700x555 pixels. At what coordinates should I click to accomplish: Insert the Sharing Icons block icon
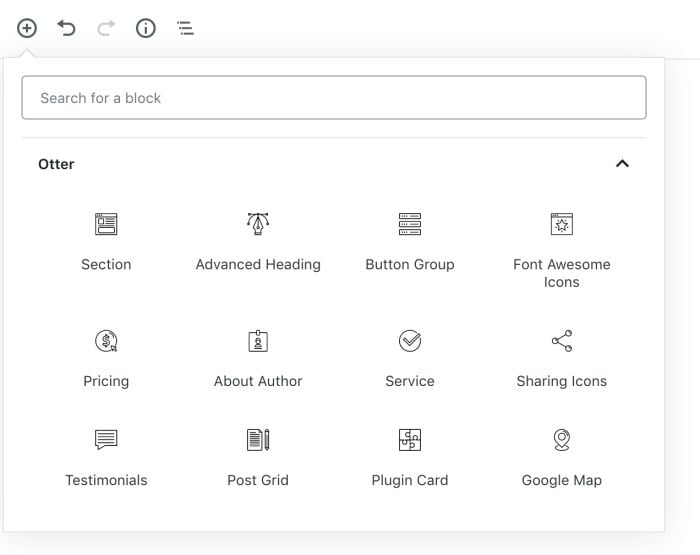click(562, 341)
